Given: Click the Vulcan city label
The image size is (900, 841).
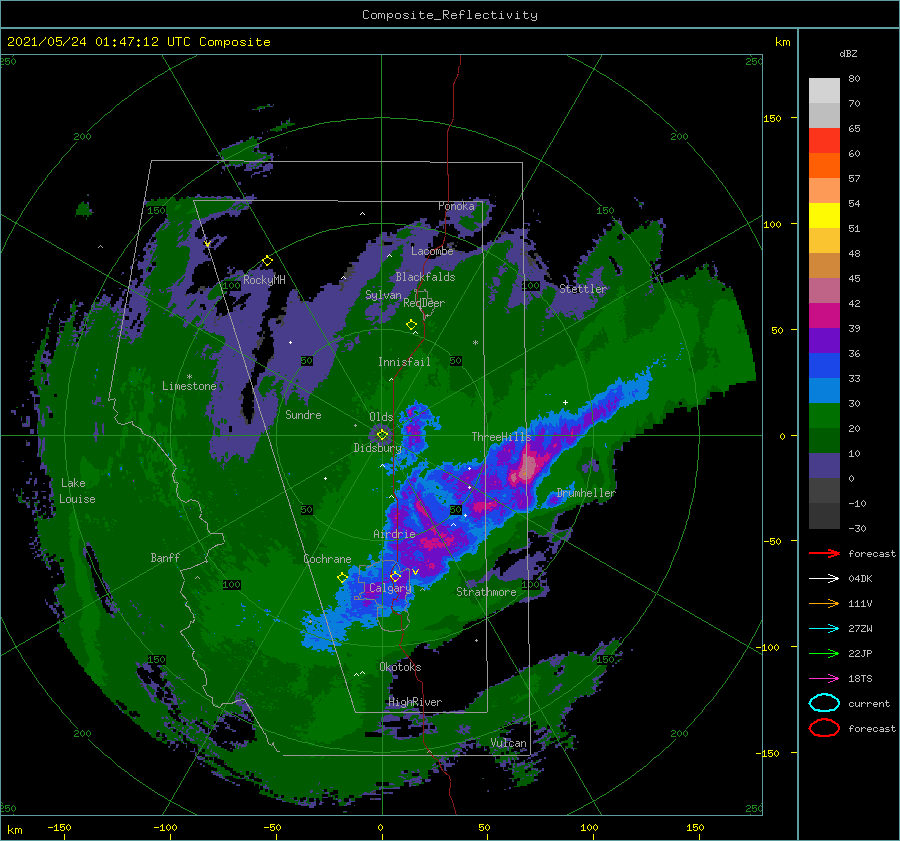Looking at the screenshot, I should (x=508, y=743).
